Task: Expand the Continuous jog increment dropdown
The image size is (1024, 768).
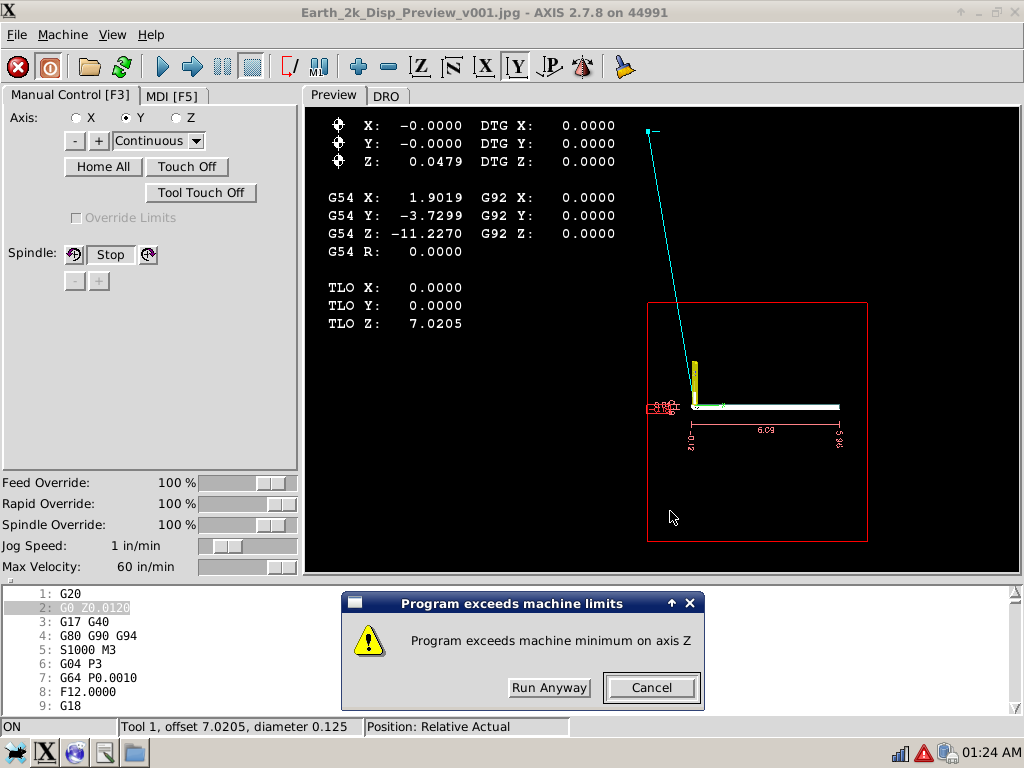Action: [x=196, y=141]
